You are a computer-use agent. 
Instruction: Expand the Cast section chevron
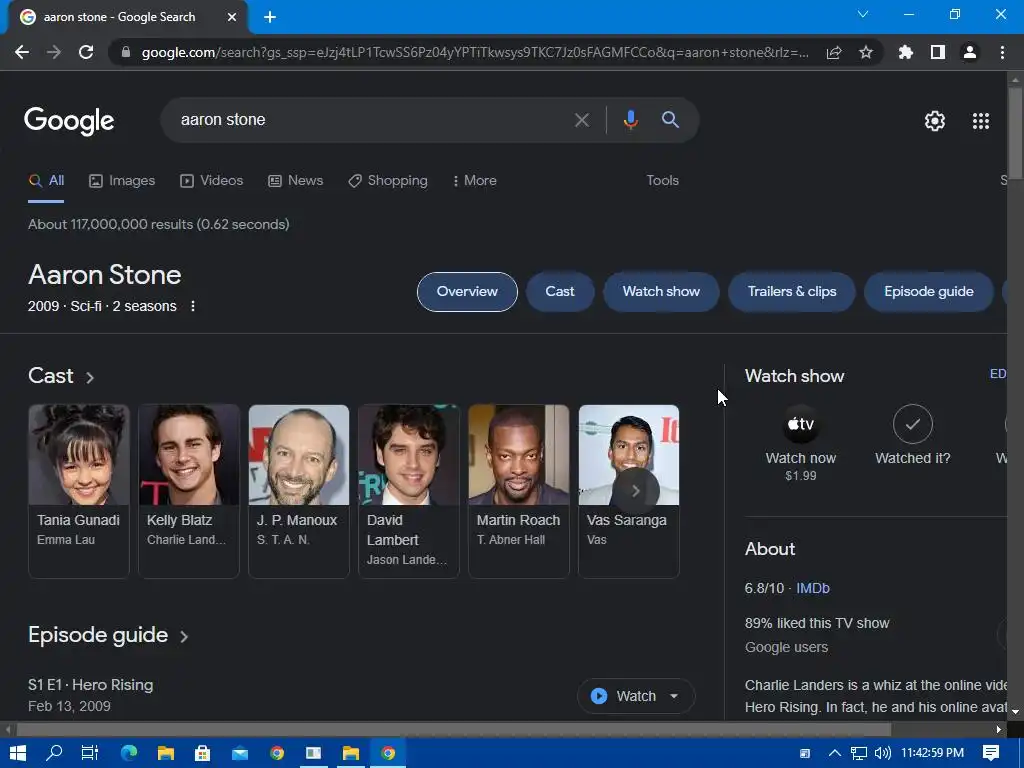pos(90,377)
